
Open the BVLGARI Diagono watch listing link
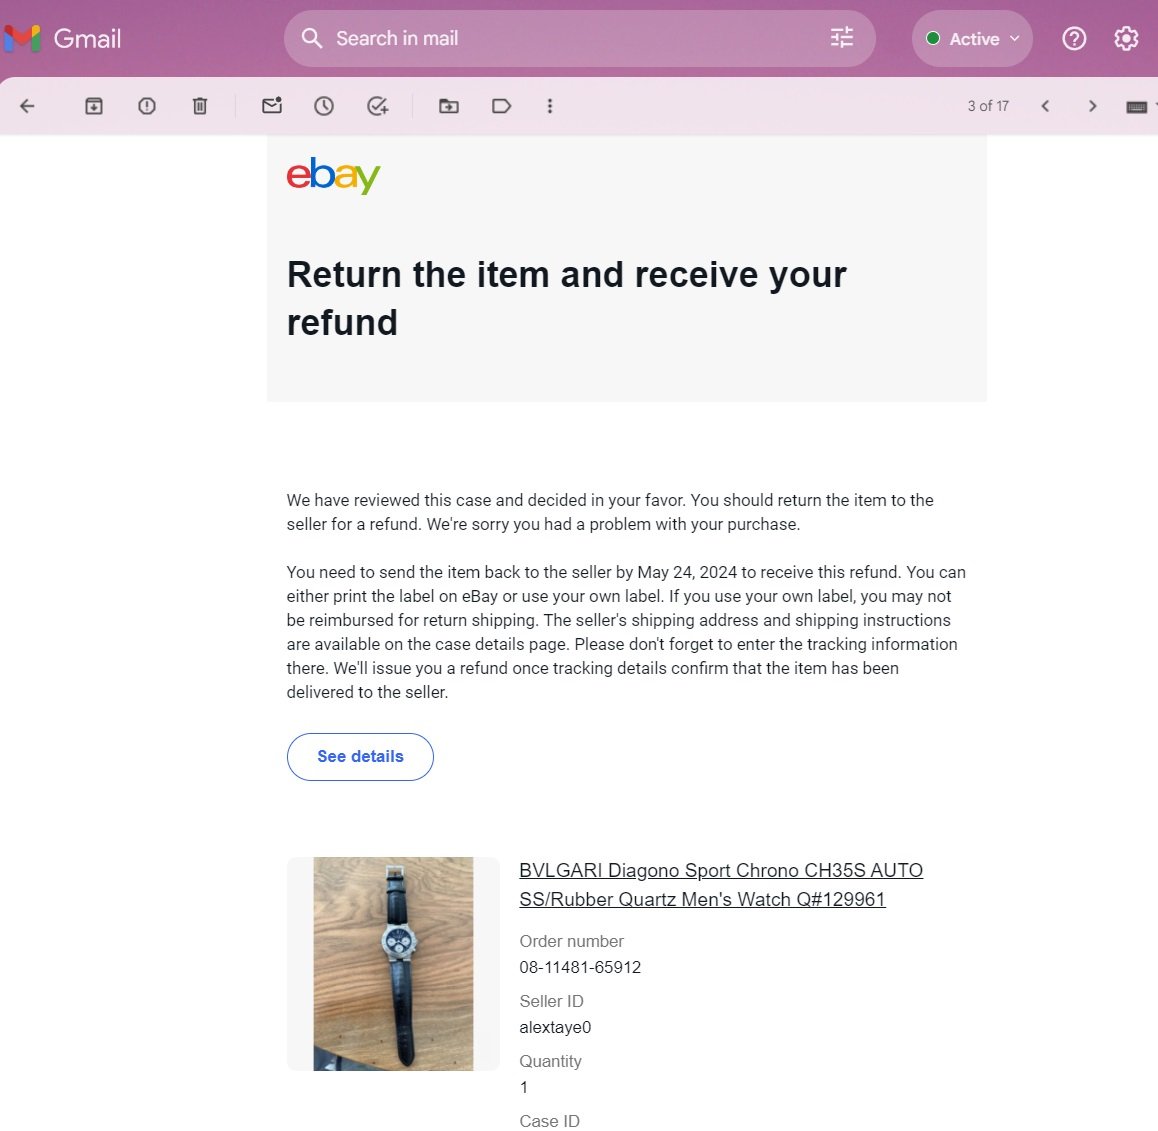click(720, 885)
